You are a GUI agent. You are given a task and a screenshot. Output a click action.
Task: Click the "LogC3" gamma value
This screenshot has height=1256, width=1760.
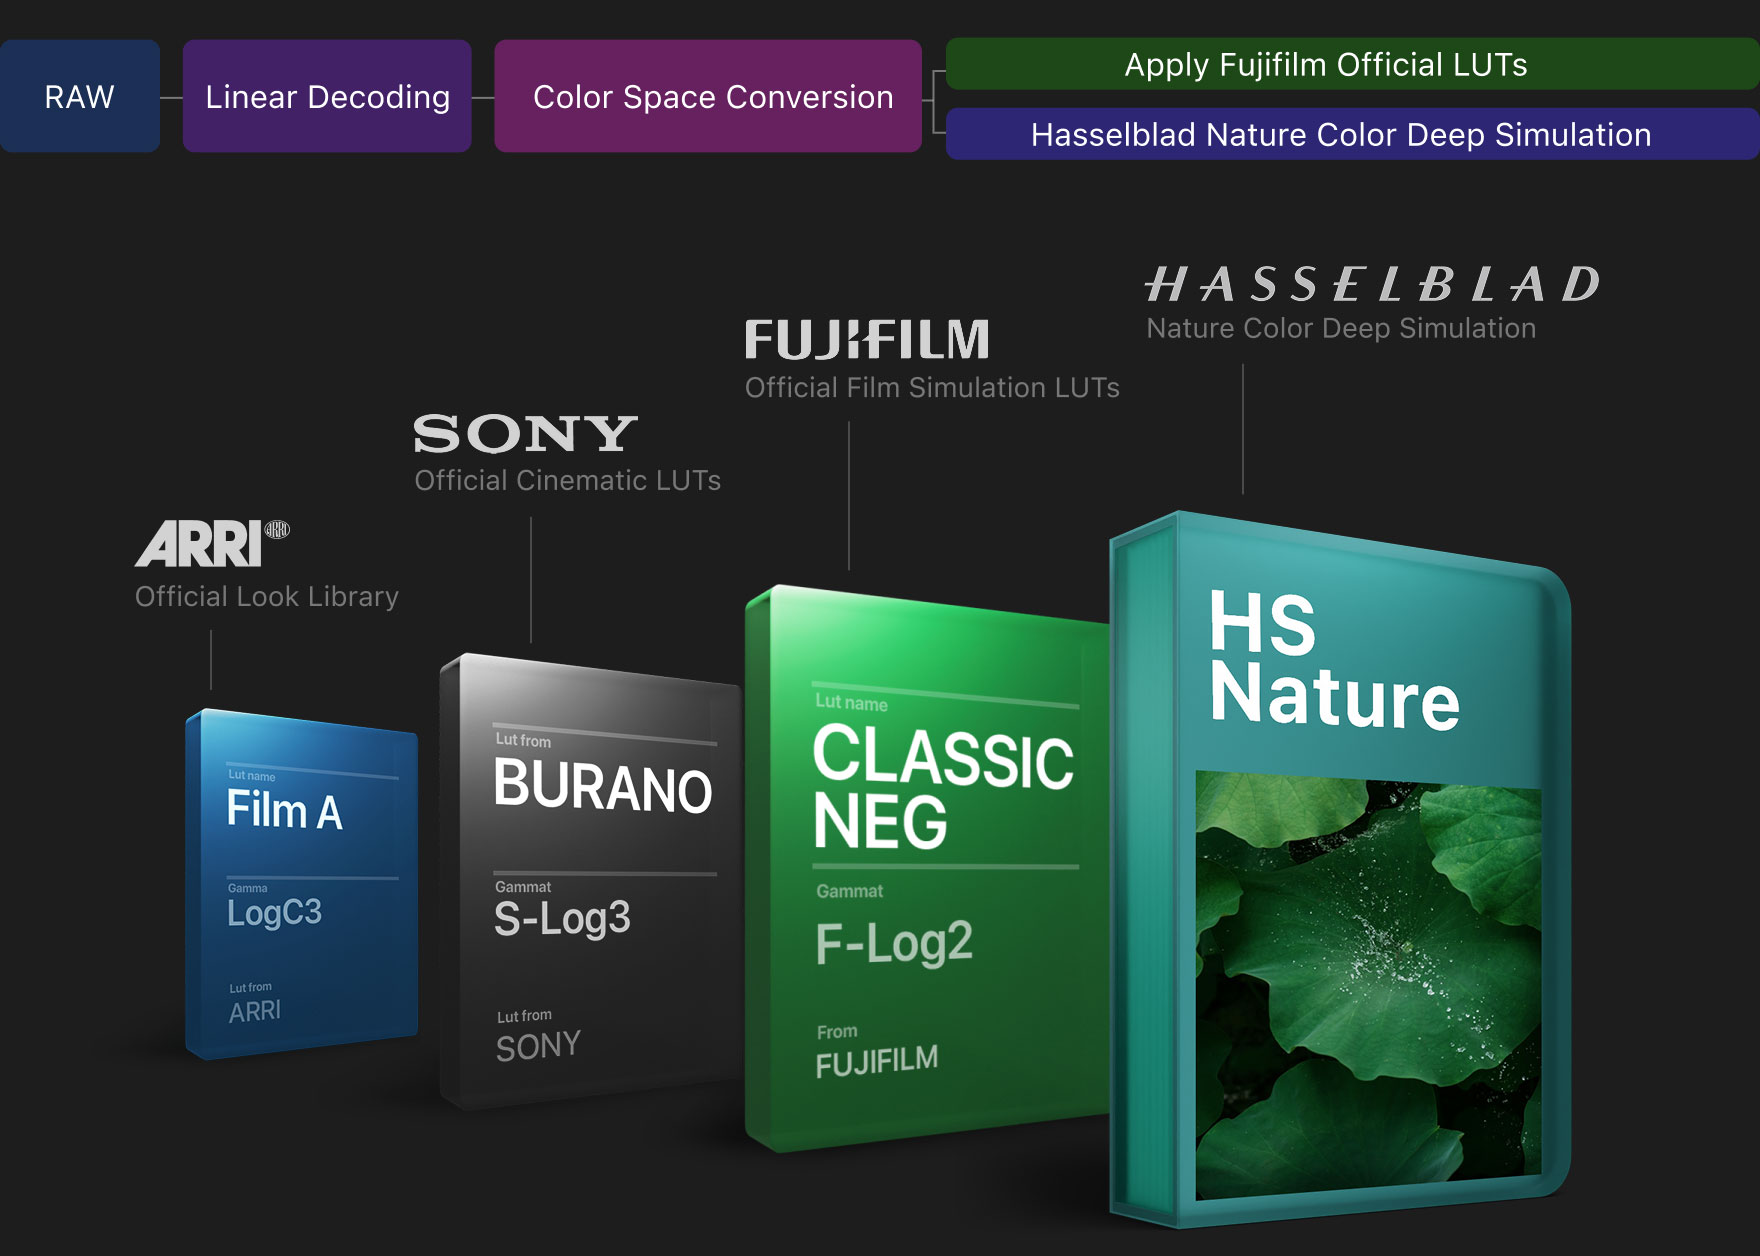click(x=275, y=912)
